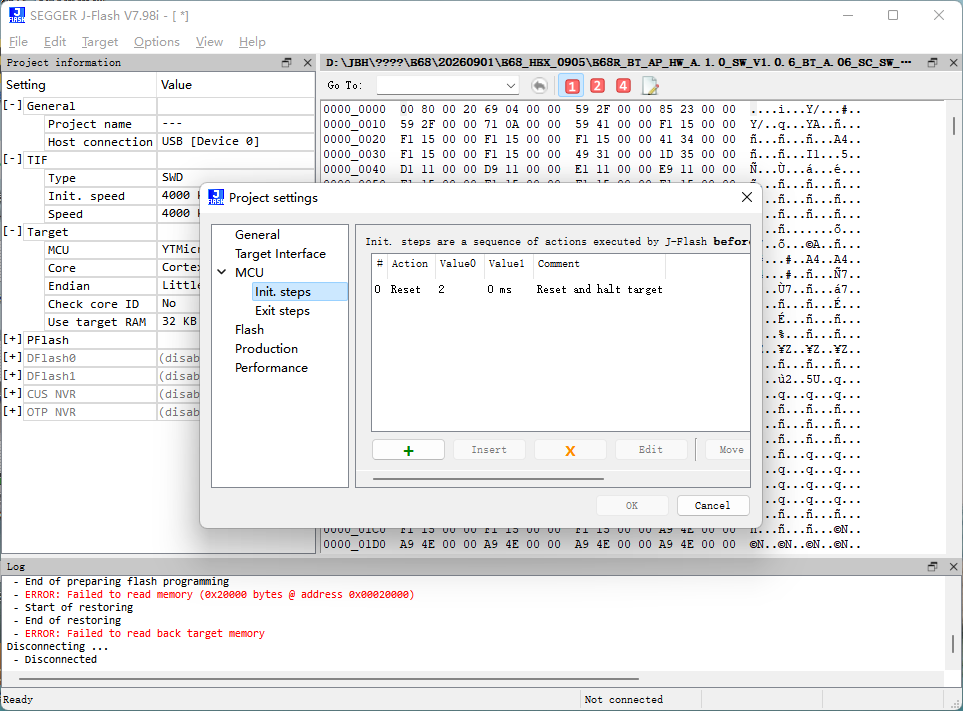Image resolution: width=963 pixels, height=711 pixels.
Task: Delete the selected init step with X
Action: (x=570, y=450)
